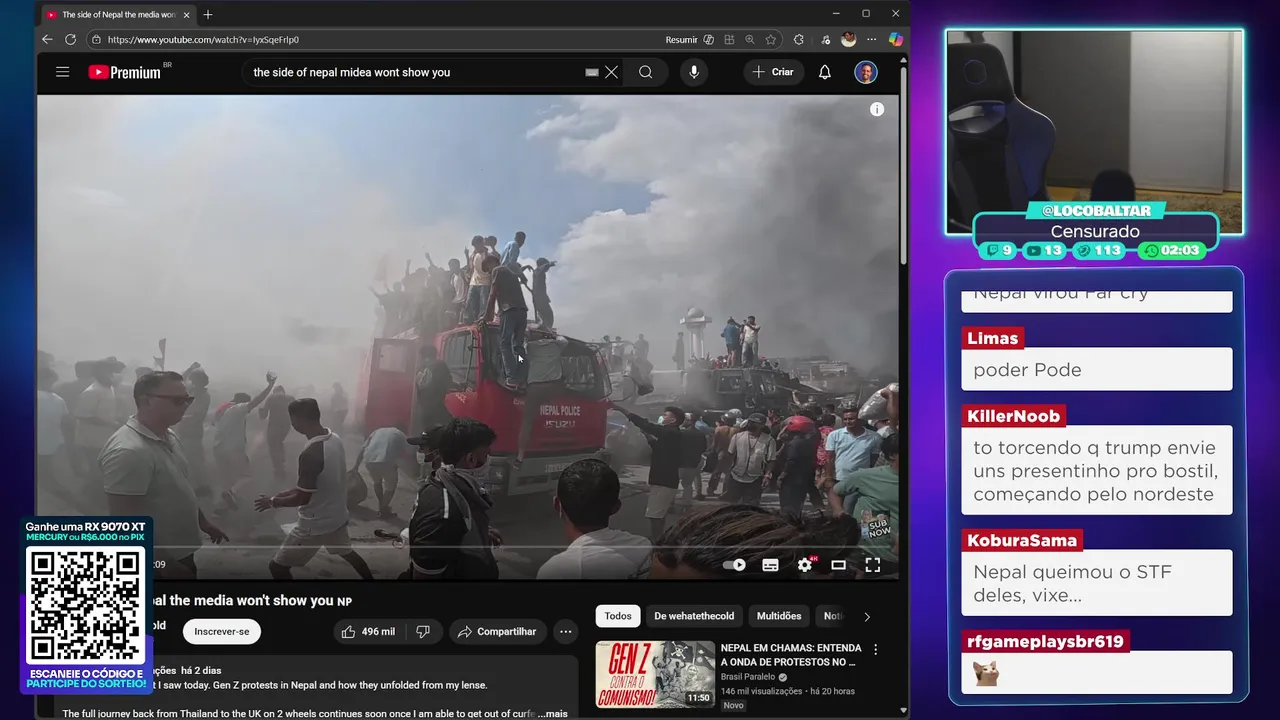Toggle the autoplay switch in player
Image resolution: width=1280 pixels, height=720 pixels.
click(x=734, y=565)
